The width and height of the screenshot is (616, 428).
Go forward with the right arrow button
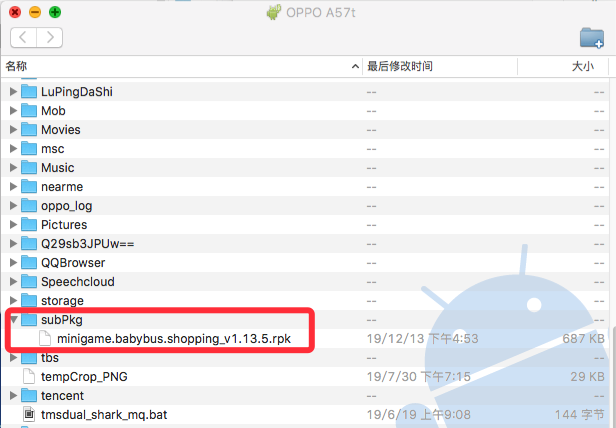50,37
